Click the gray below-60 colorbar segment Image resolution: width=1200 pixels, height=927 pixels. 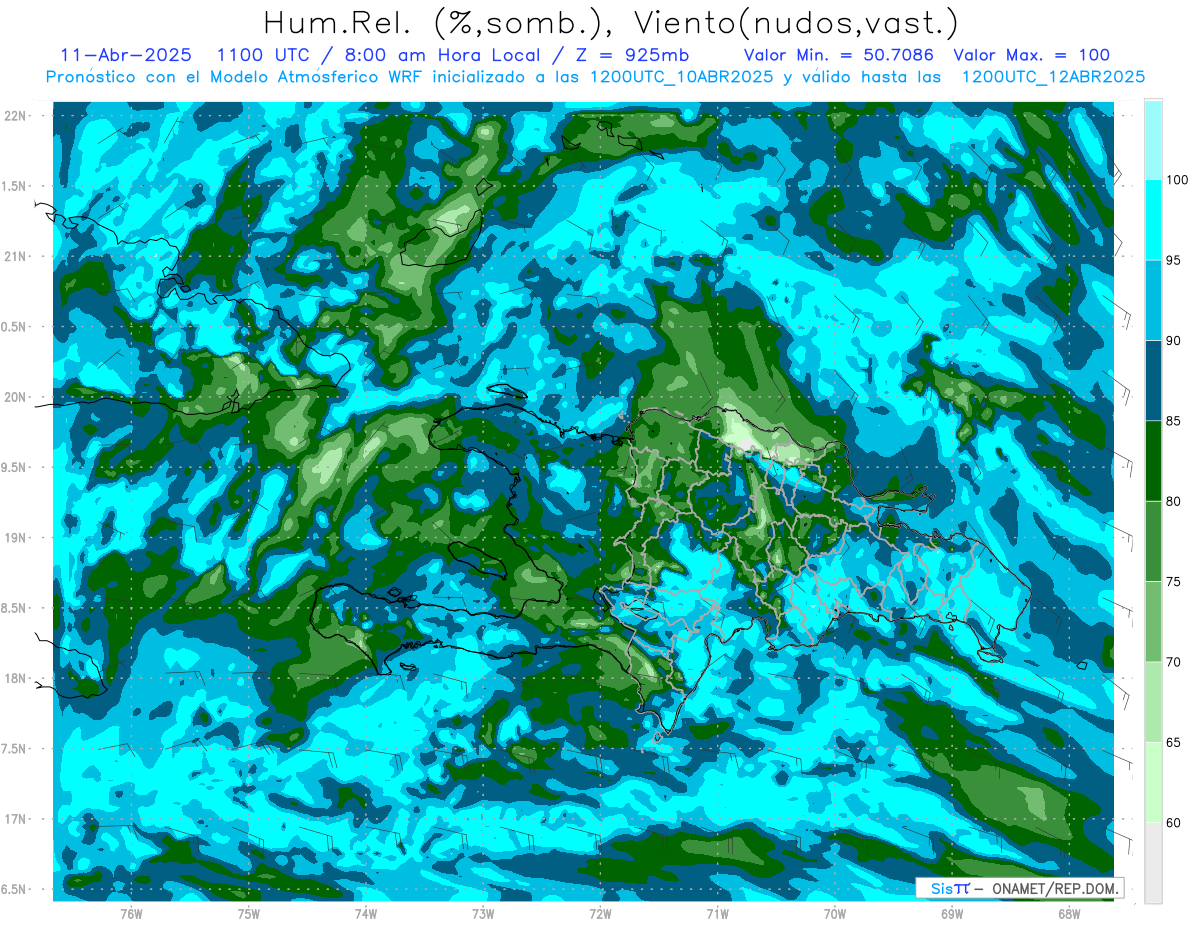point(1153,862)
